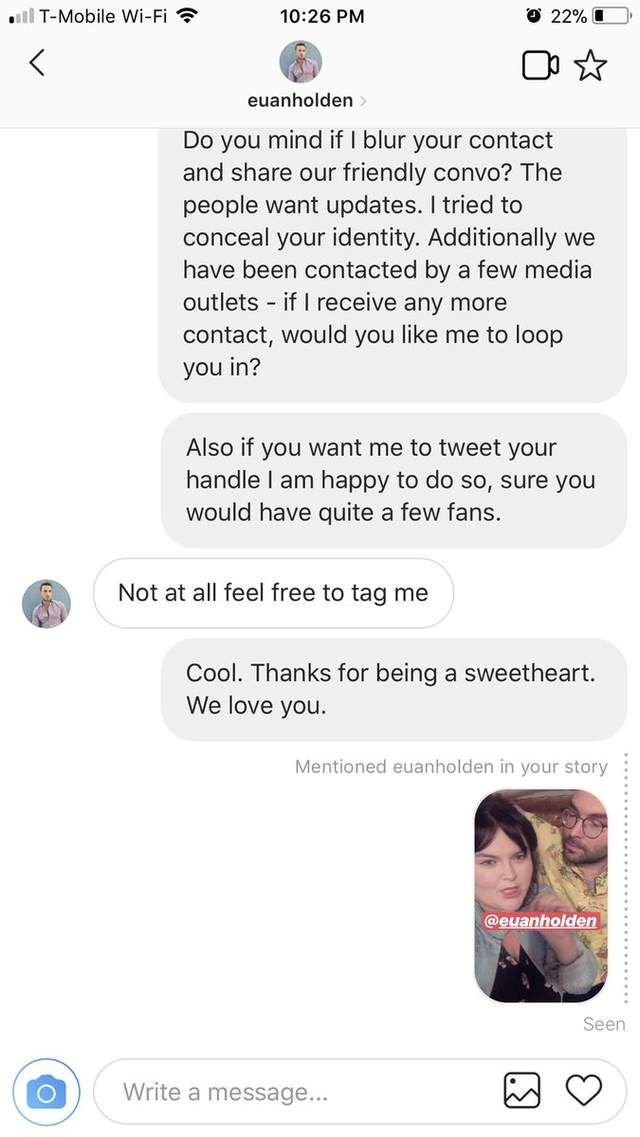Tap the 10:26 PM clock
This screenshot has height=1137, width=640.
coord(318,16)
